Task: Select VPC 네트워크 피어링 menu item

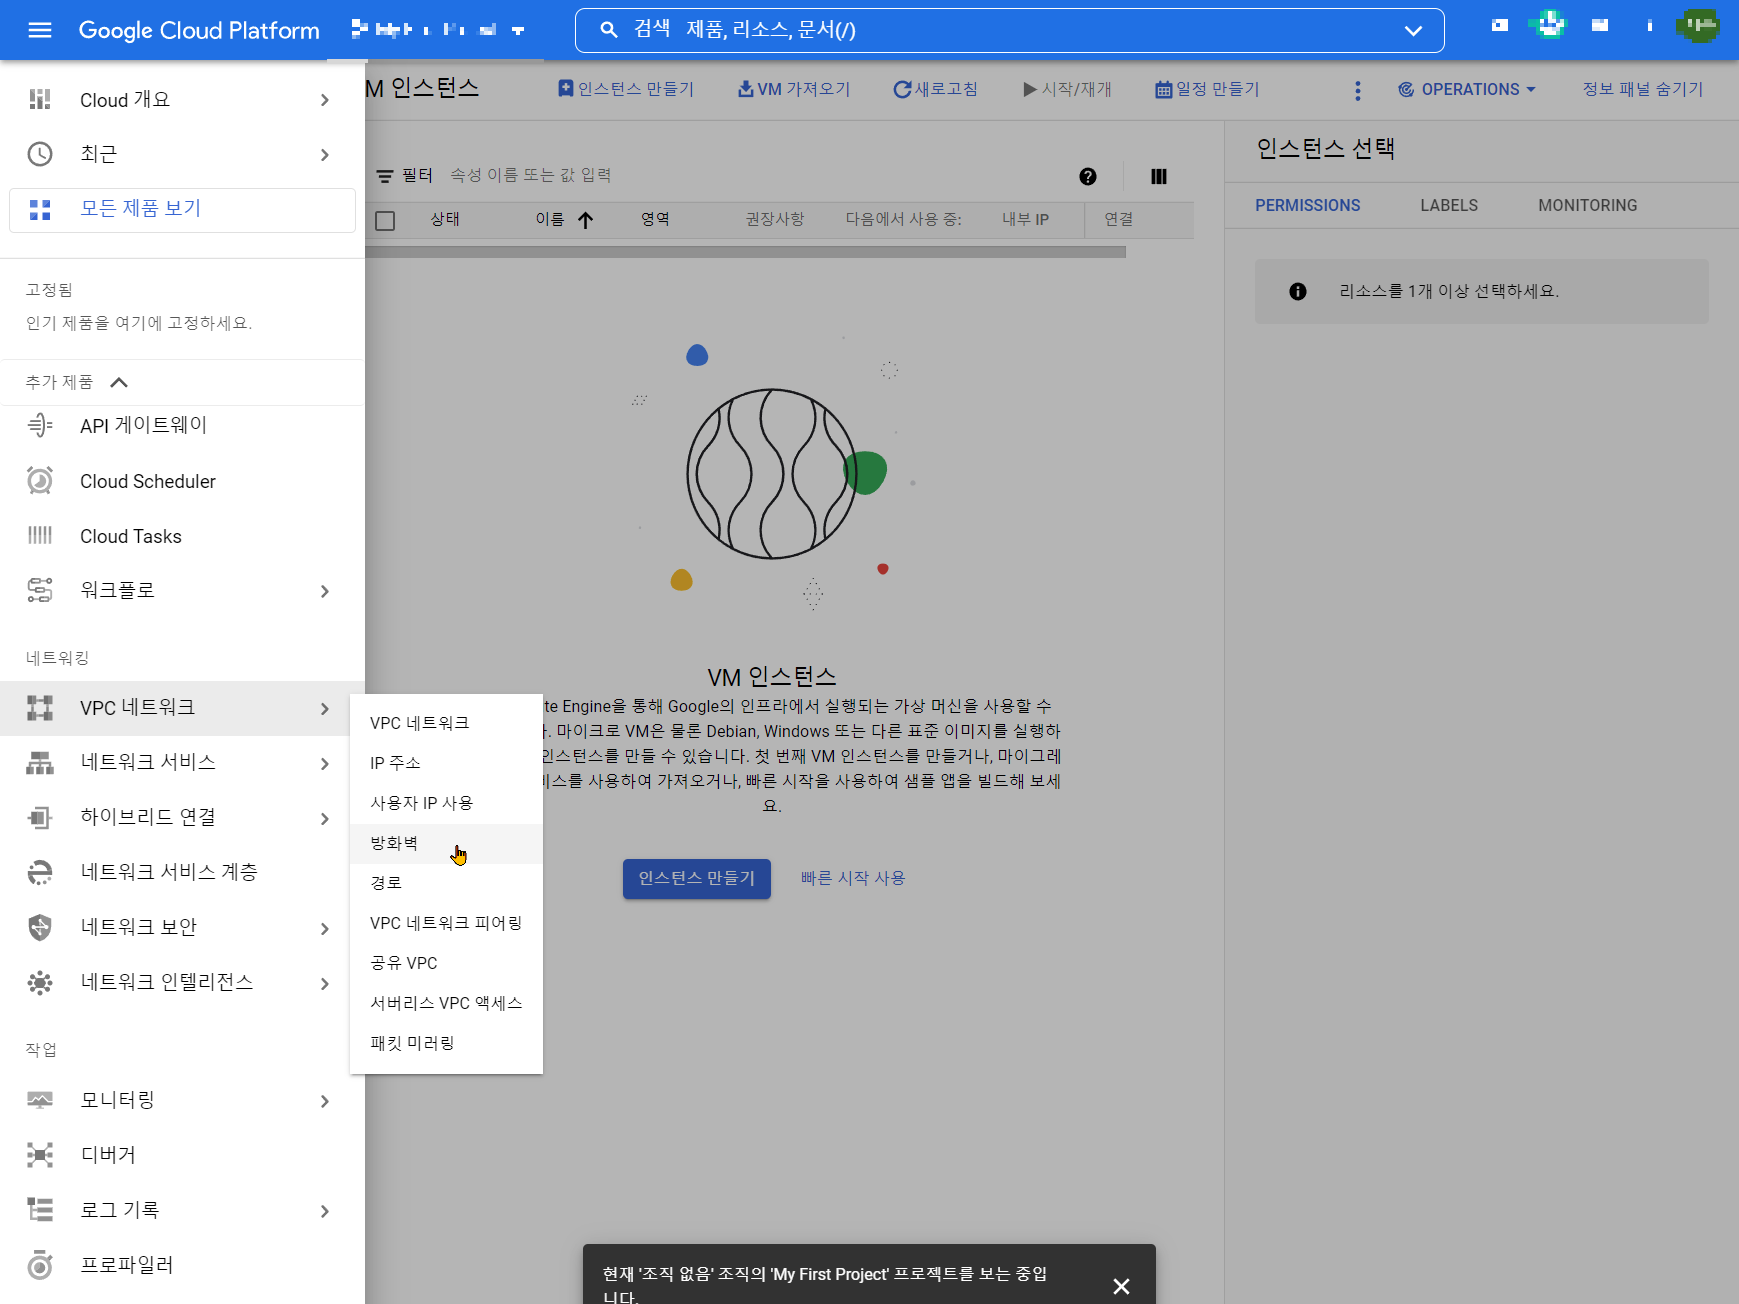Action: 446,923
